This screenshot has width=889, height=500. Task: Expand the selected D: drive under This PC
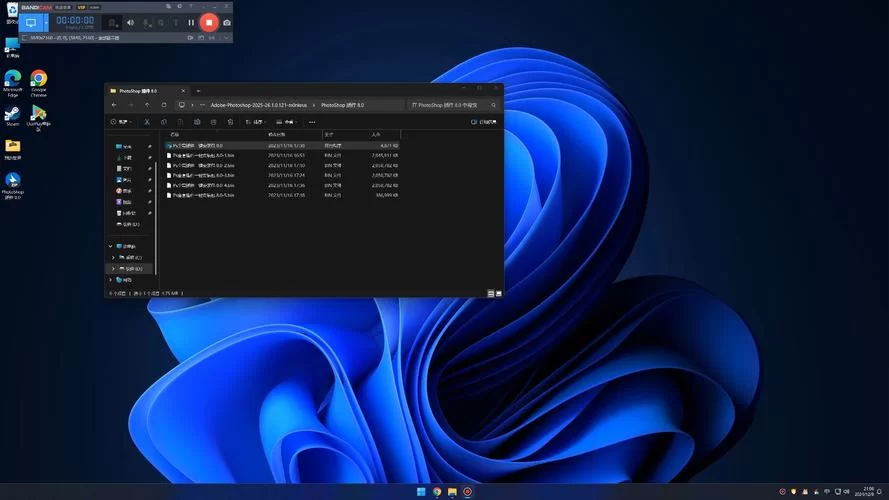click(113, 269)
